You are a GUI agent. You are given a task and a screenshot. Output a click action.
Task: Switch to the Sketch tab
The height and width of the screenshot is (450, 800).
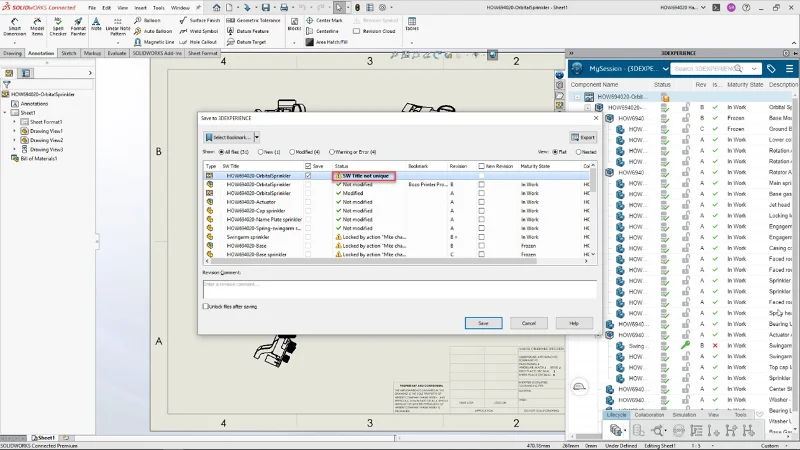coord(68,53)
